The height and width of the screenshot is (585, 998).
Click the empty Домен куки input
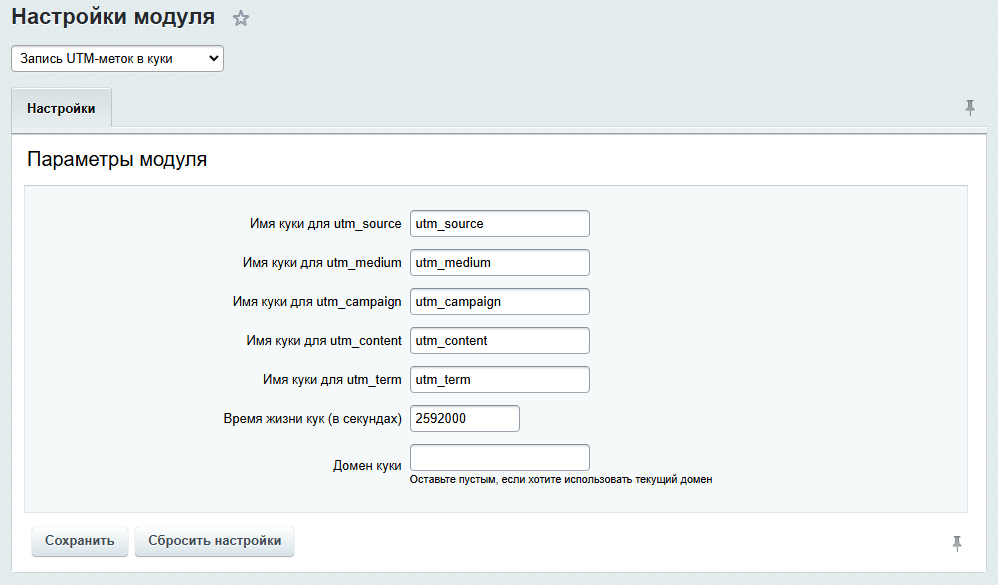499,457
